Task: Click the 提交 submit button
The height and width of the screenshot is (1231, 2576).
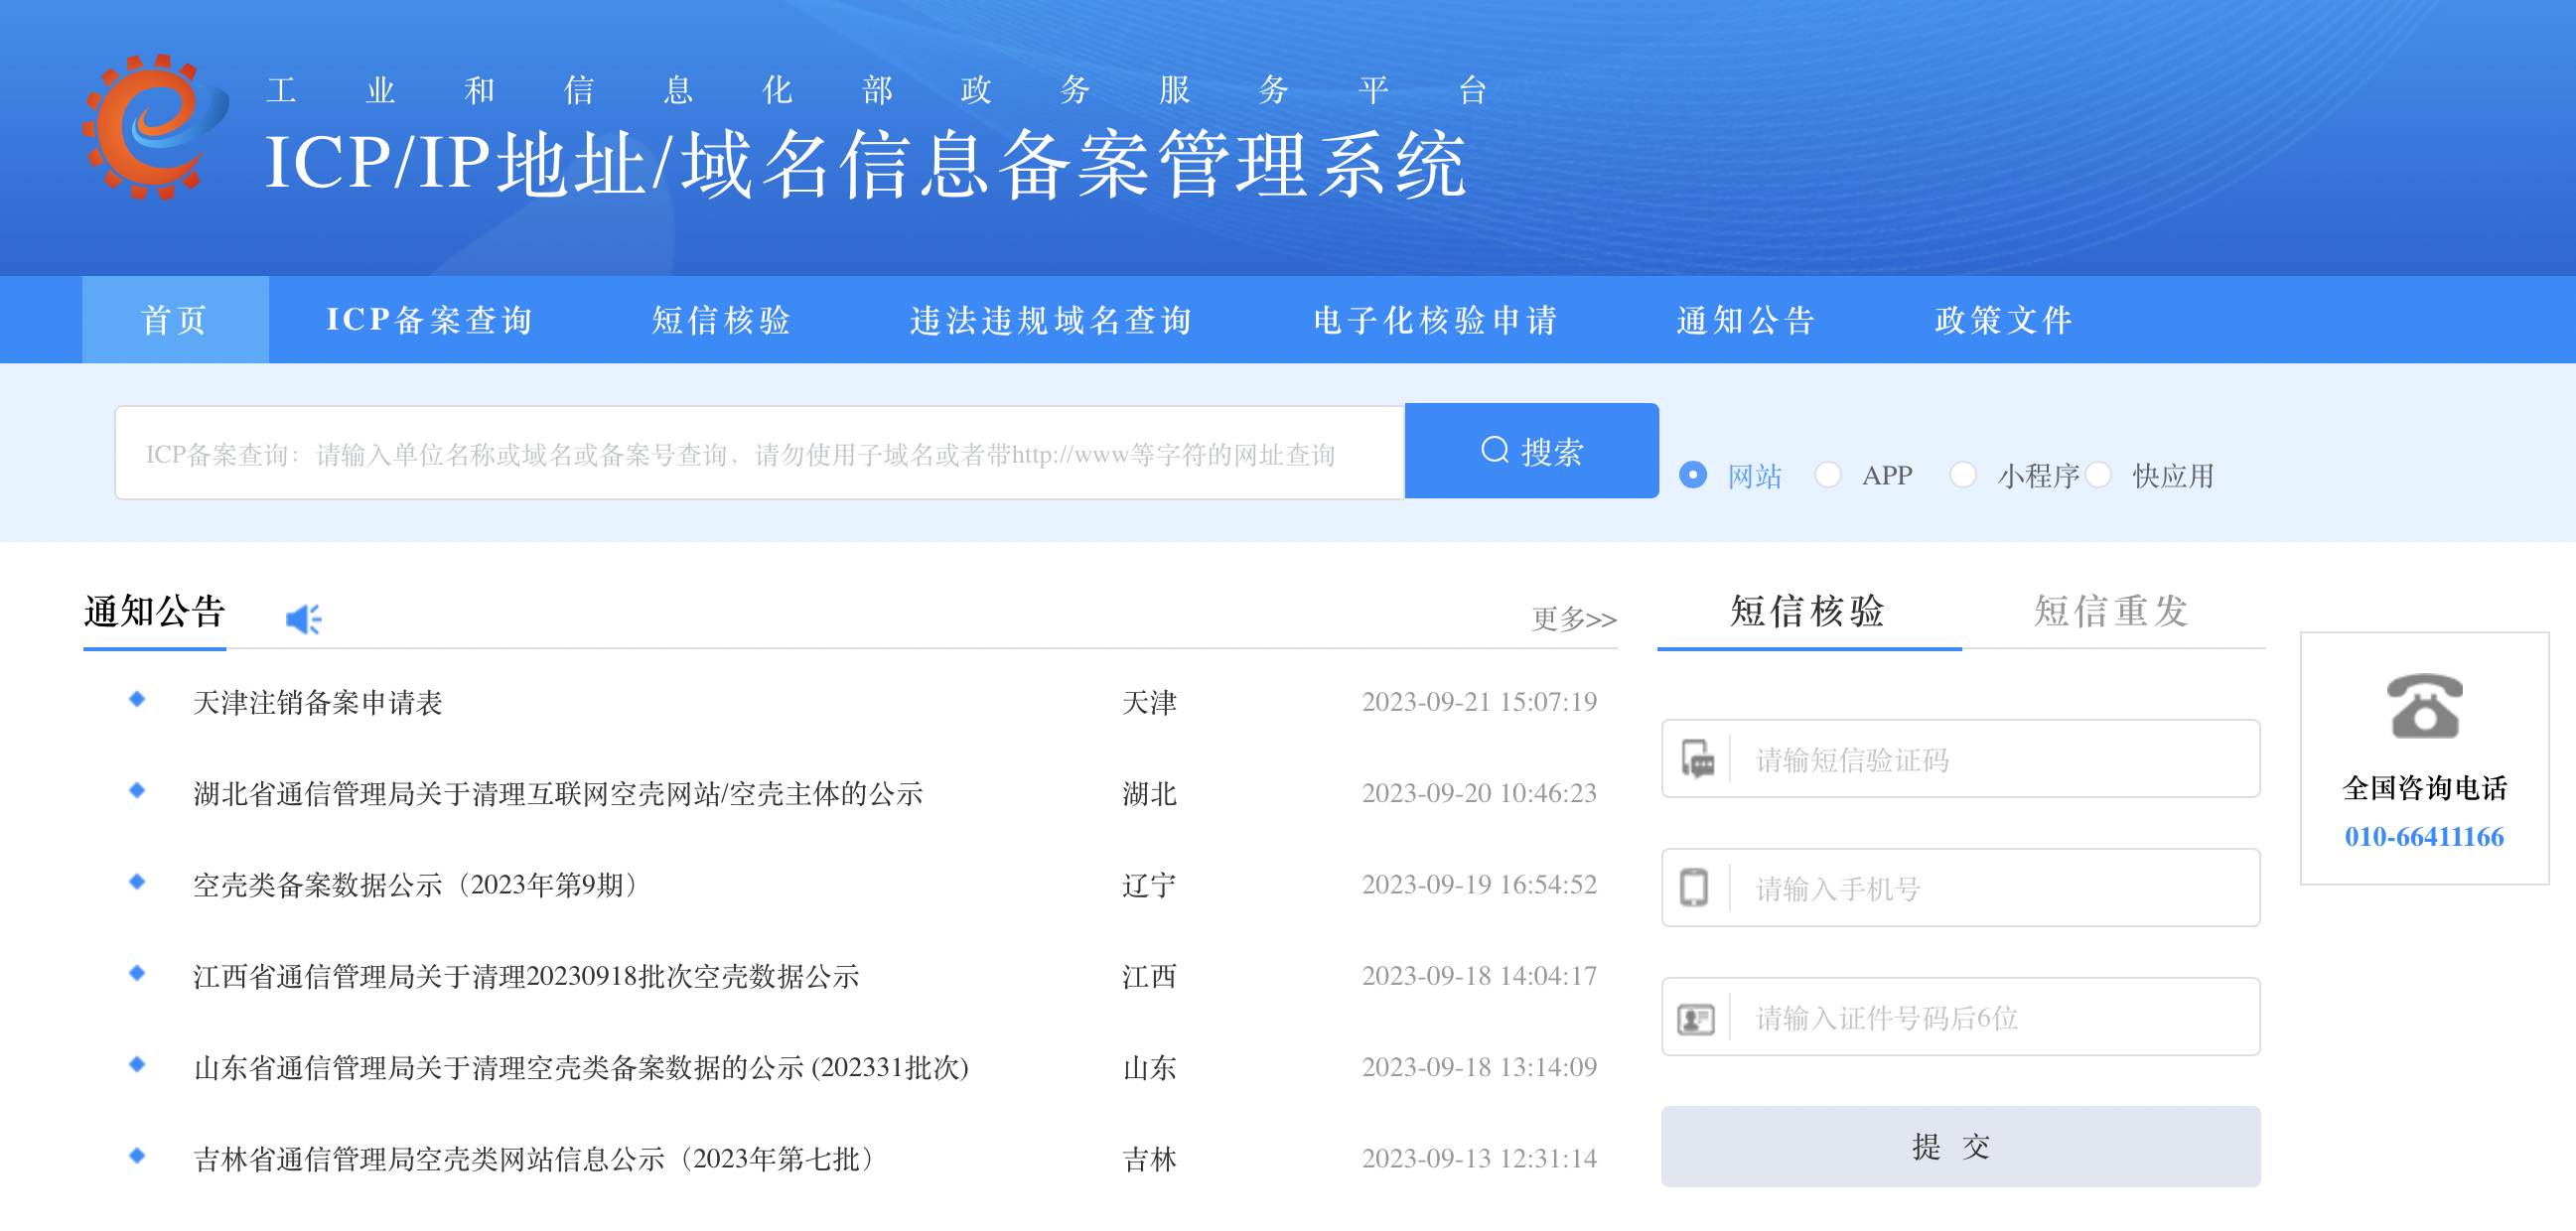Action: 1959,1146
